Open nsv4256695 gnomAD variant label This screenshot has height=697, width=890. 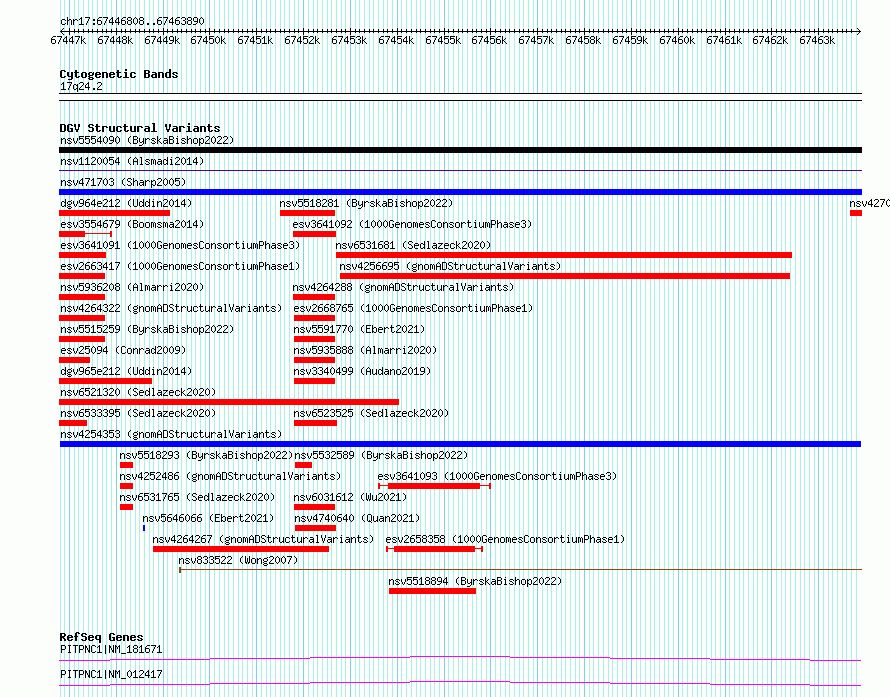[450, 266]
